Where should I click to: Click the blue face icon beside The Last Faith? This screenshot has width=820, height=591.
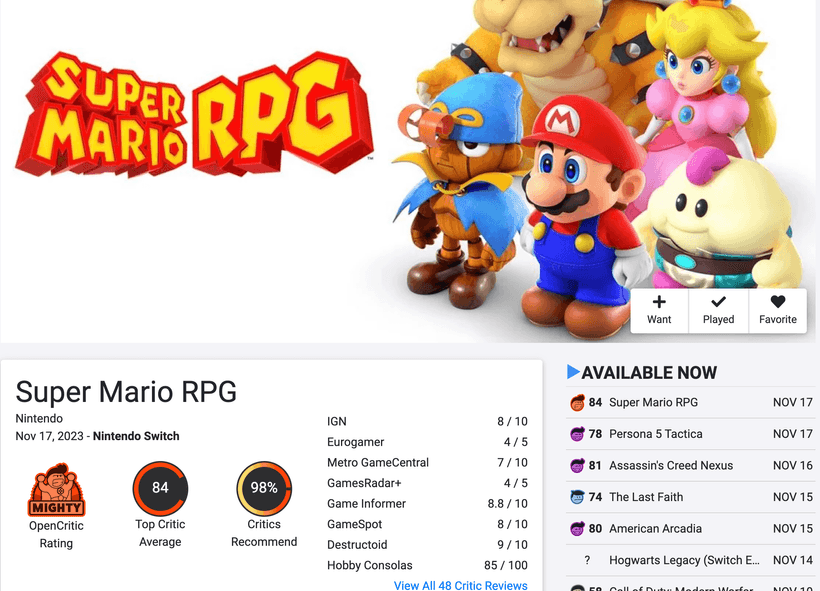[578, 497]
